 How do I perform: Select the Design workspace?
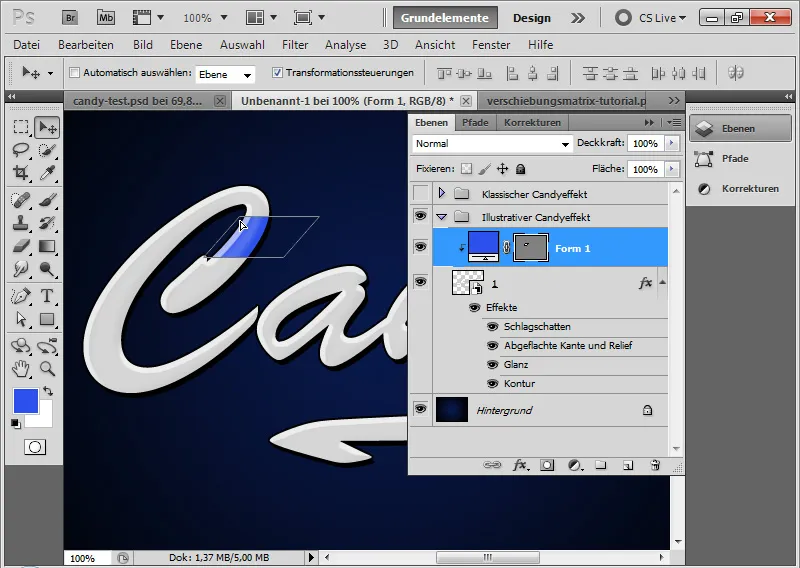(532, 18)
